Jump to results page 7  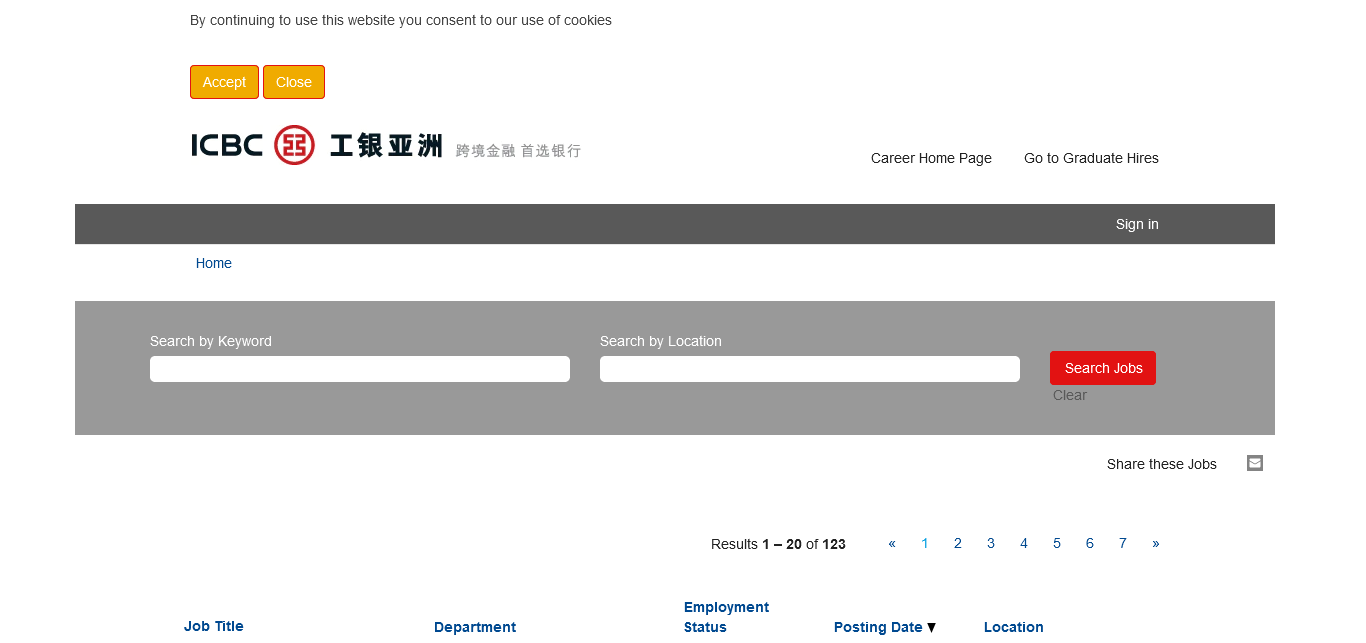[x=1122, y=544]
